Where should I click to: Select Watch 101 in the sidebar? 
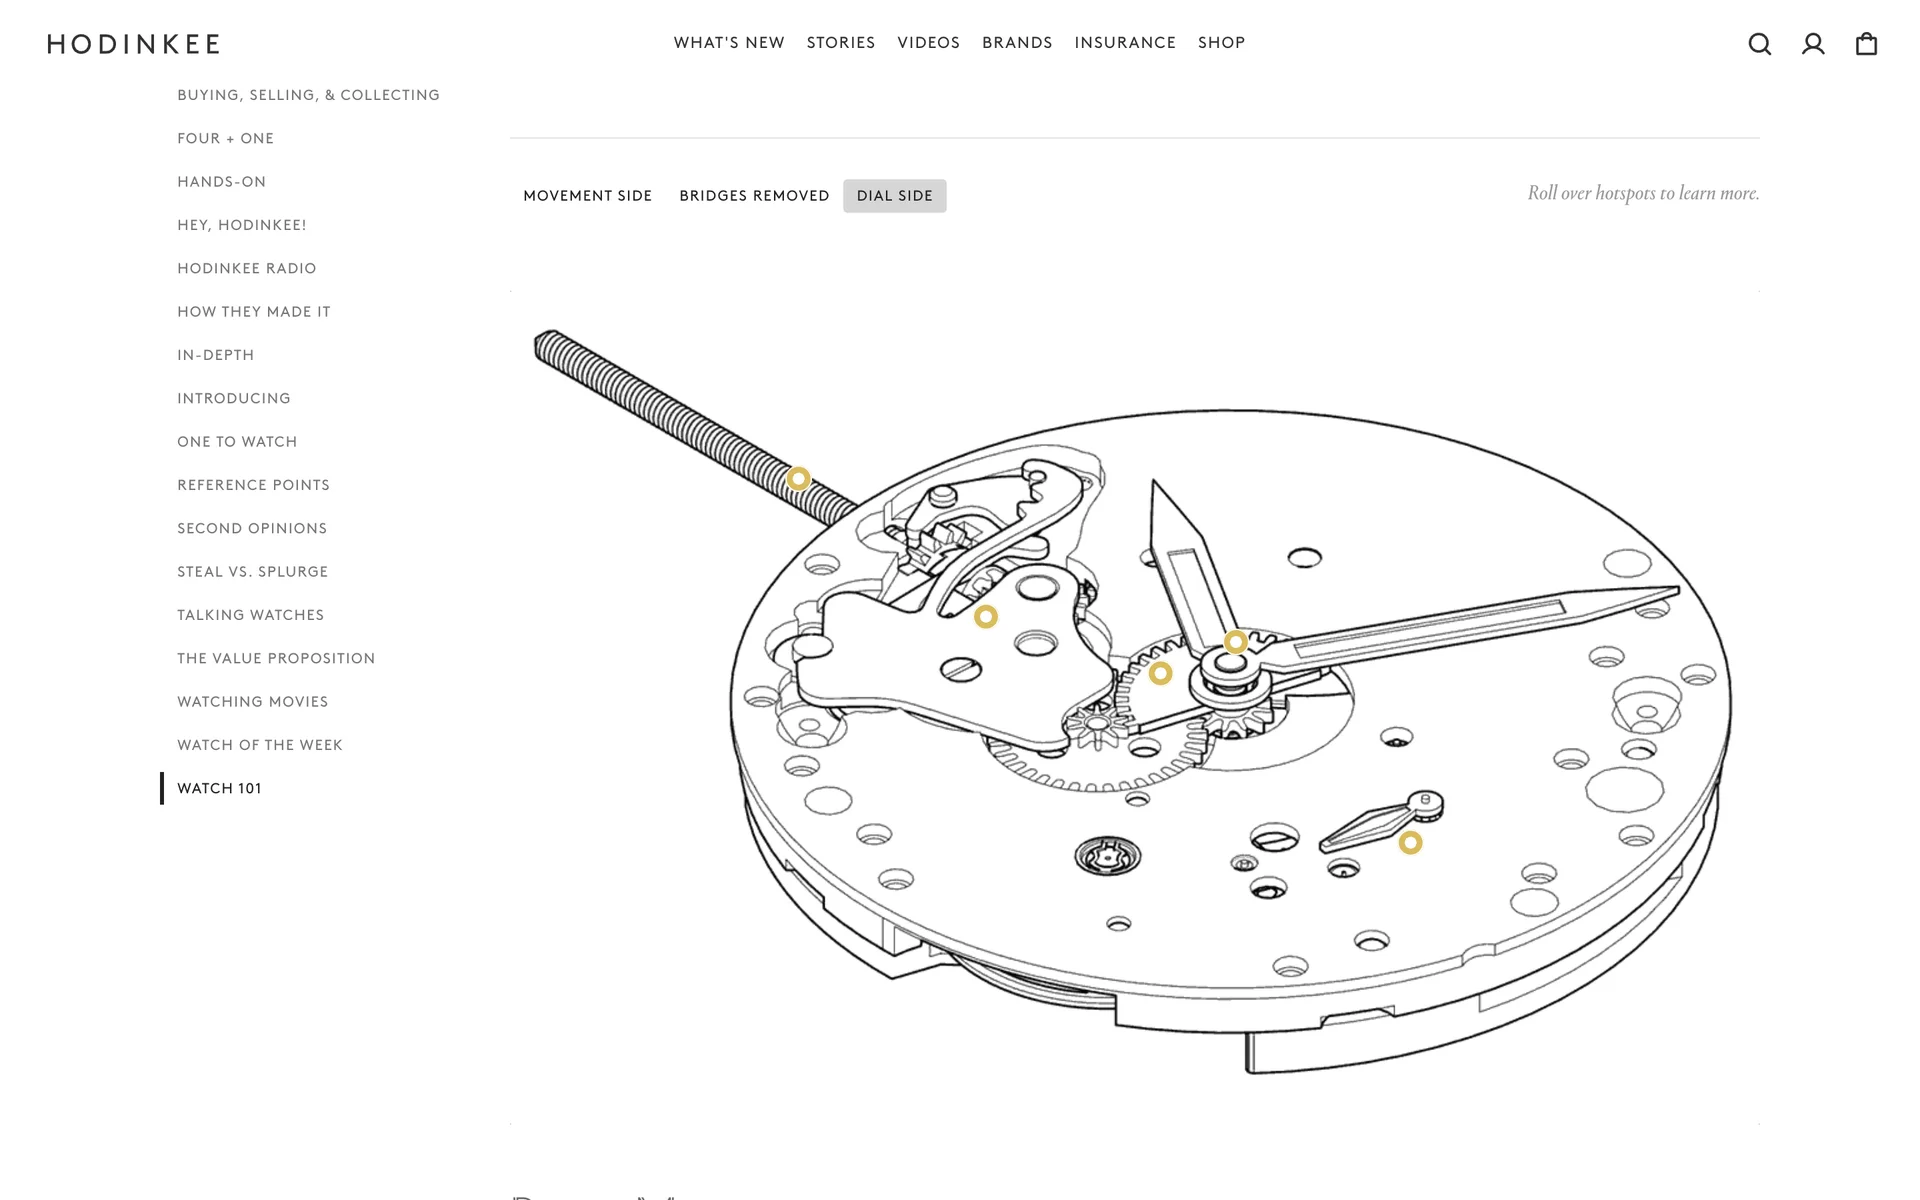(220, 788)
